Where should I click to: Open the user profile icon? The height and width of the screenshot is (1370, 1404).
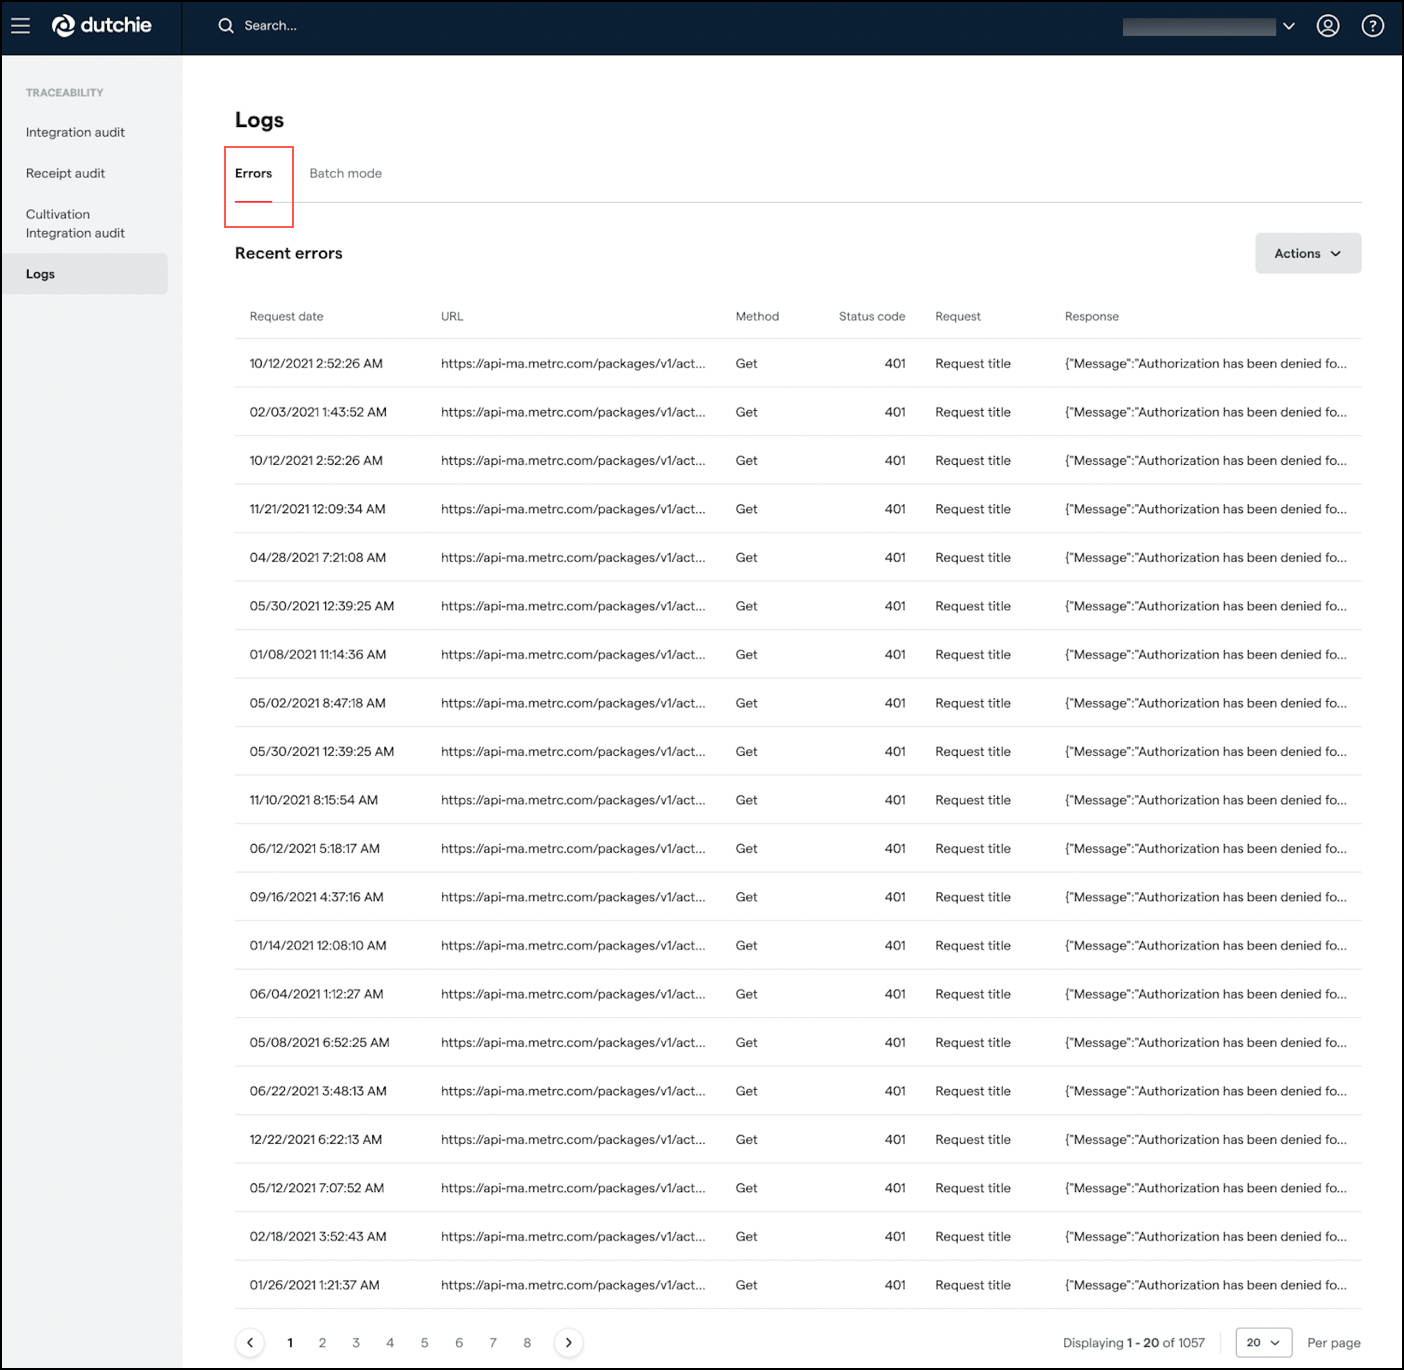tap(1327, 26)
